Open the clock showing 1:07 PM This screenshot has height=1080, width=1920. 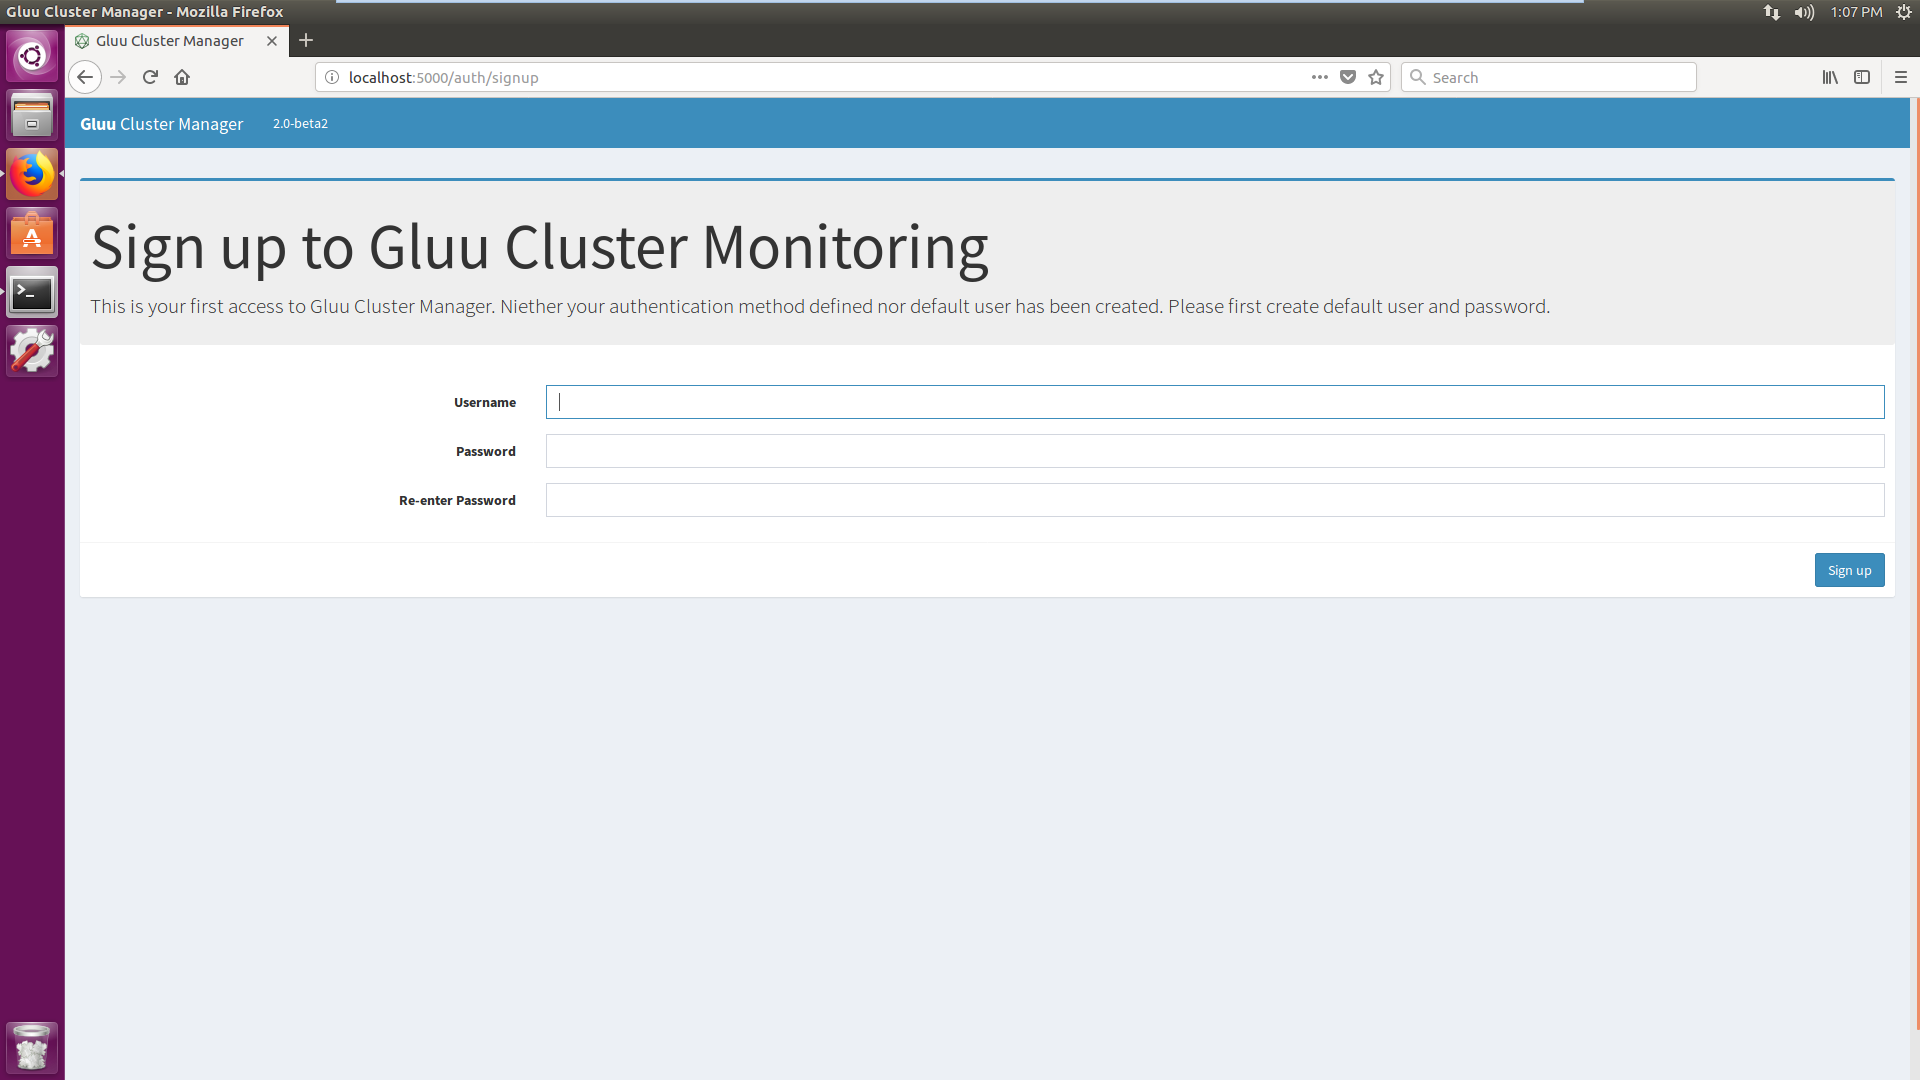(1856, 12)
